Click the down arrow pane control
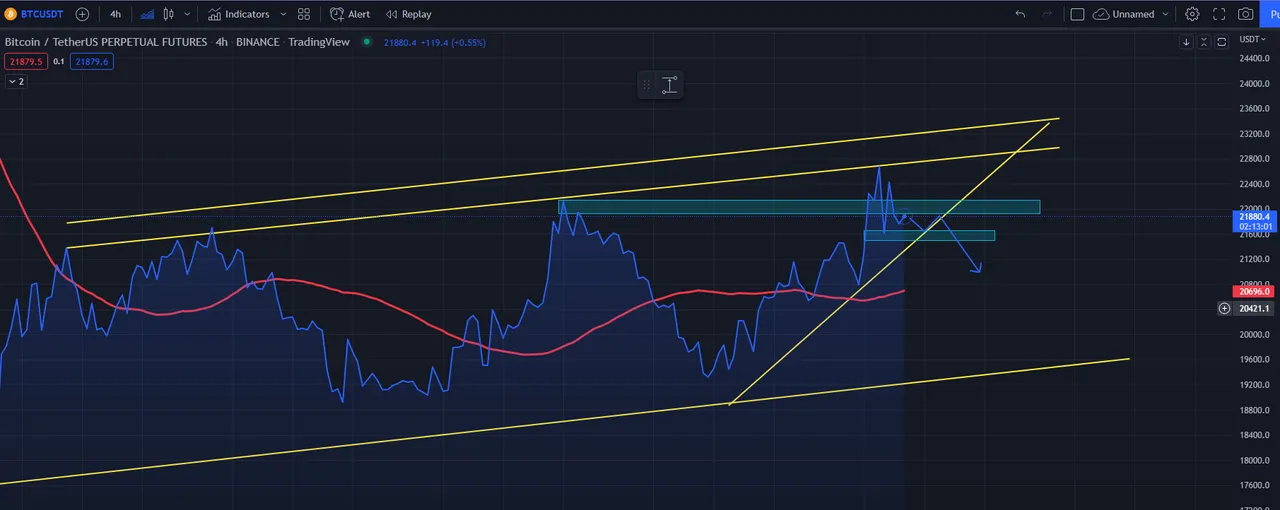 pos(1186,42)
